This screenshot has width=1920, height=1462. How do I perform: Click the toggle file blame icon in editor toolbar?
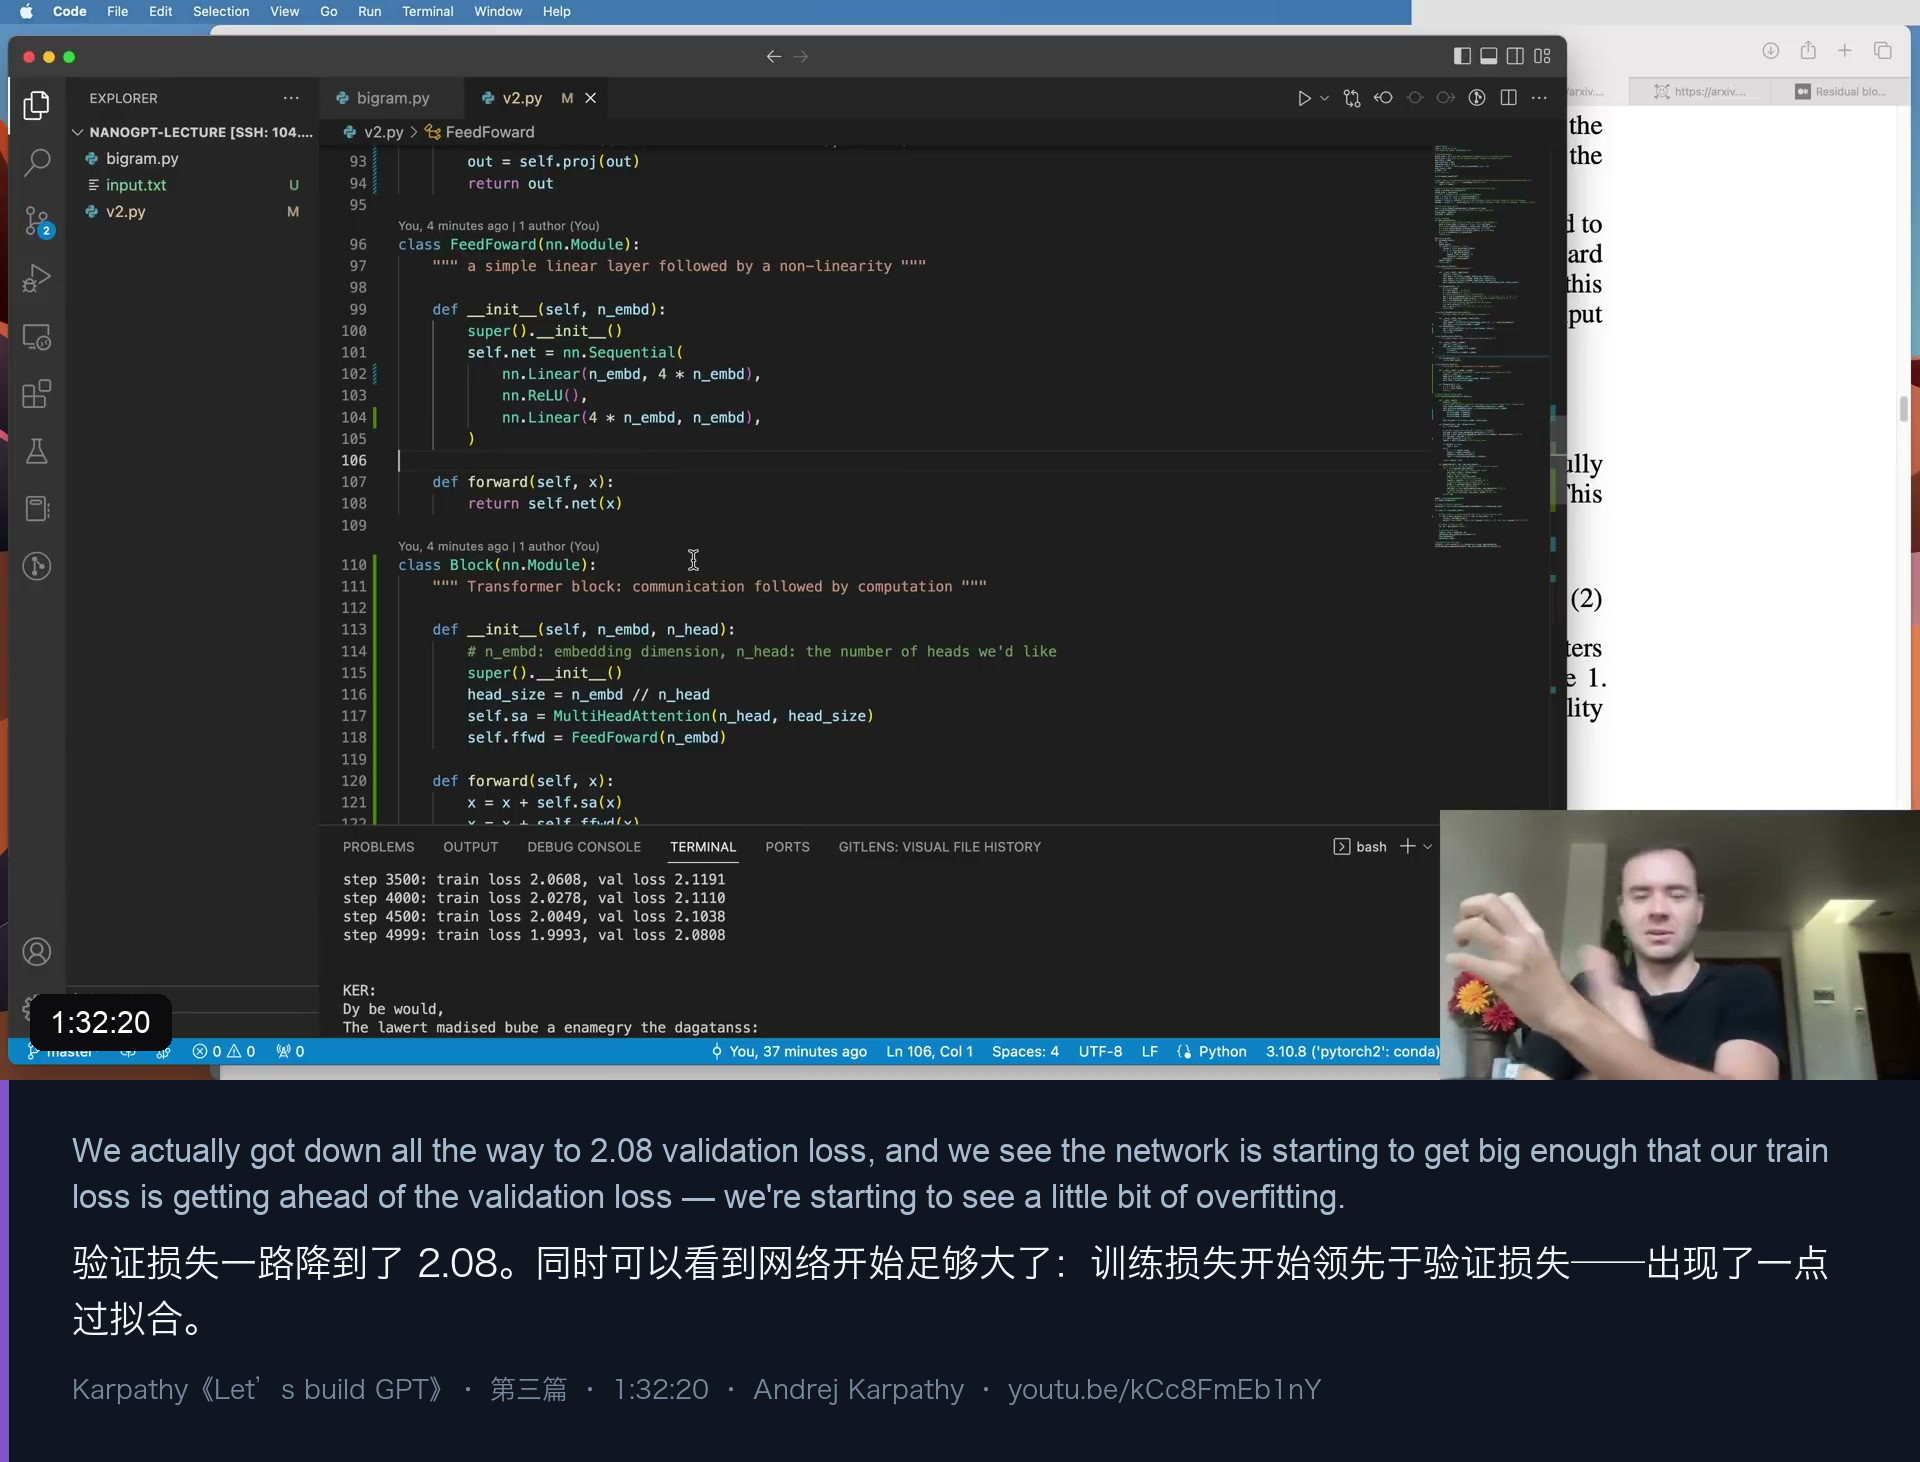(x=1477, y=98)
